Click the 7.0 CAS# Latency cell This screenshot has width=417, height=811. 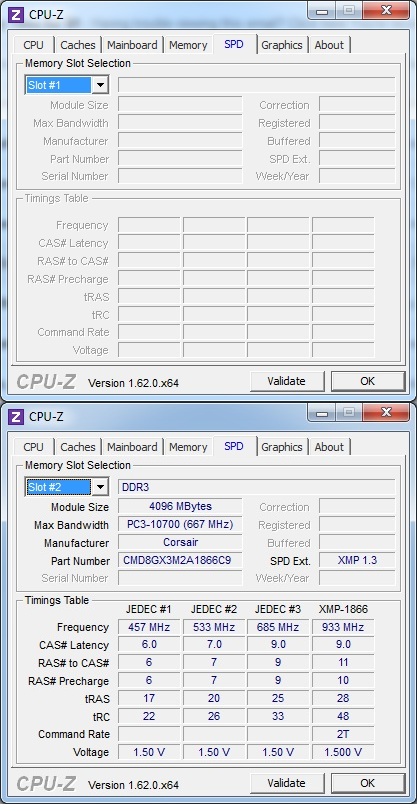tap(214, 644)
